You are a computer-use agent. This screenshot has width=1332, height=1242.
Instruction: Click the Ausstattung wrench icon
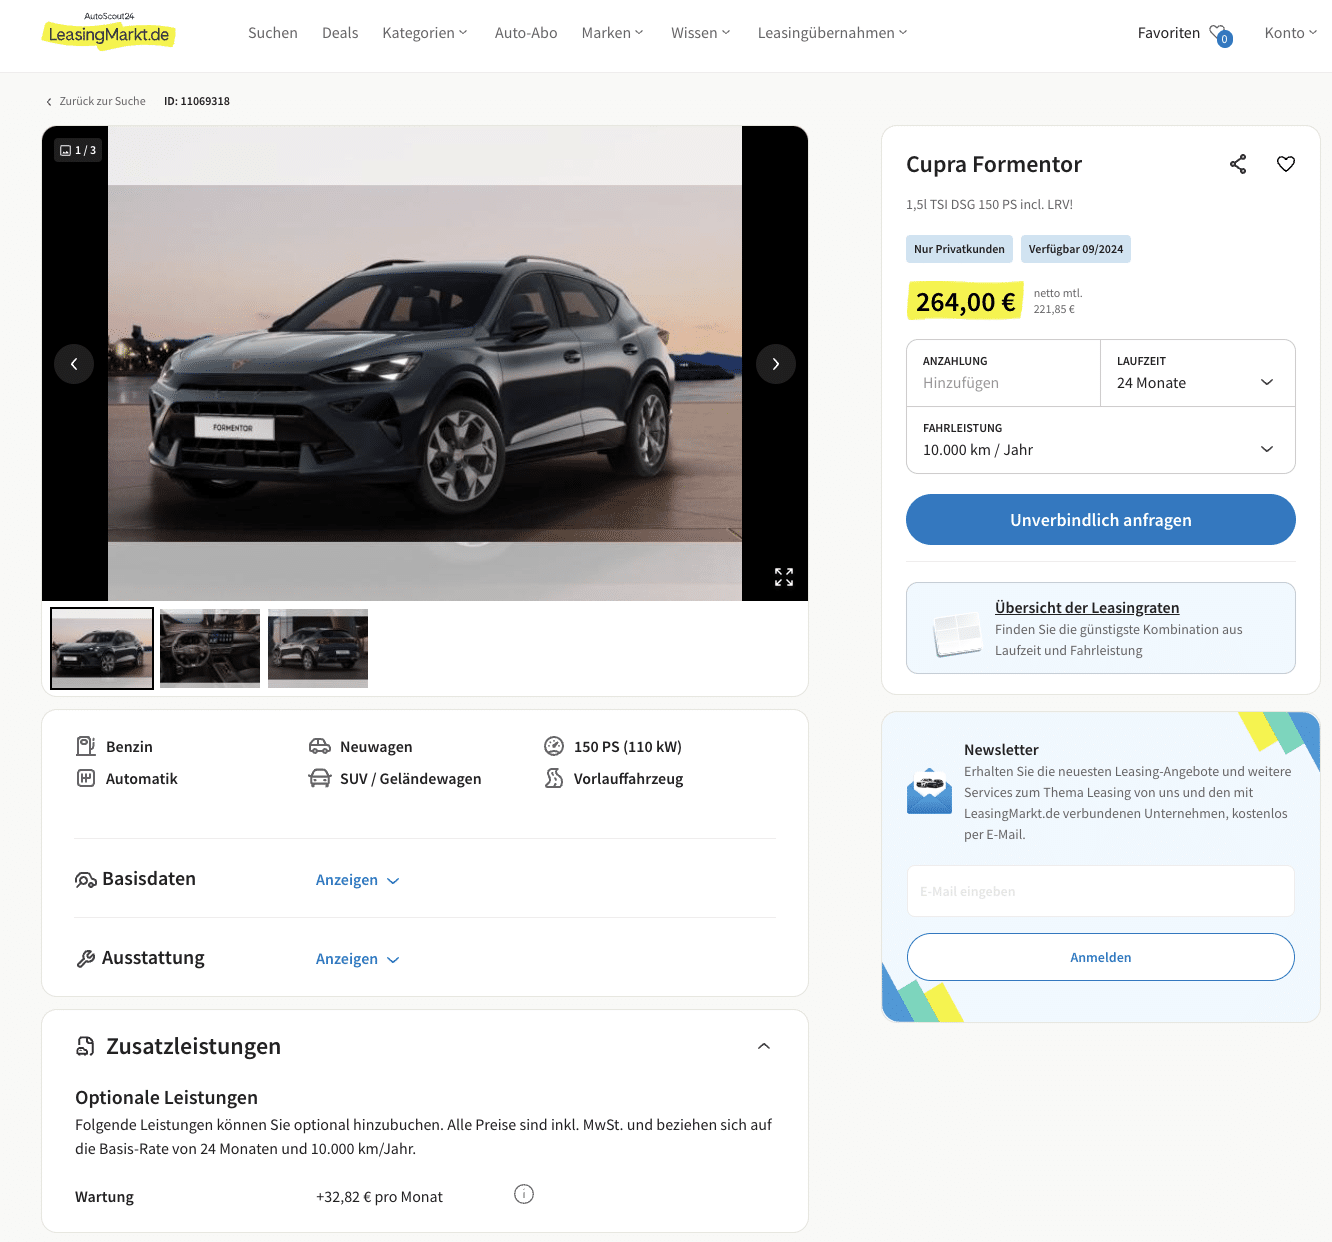pyautogui.click(x=86, y=959)
